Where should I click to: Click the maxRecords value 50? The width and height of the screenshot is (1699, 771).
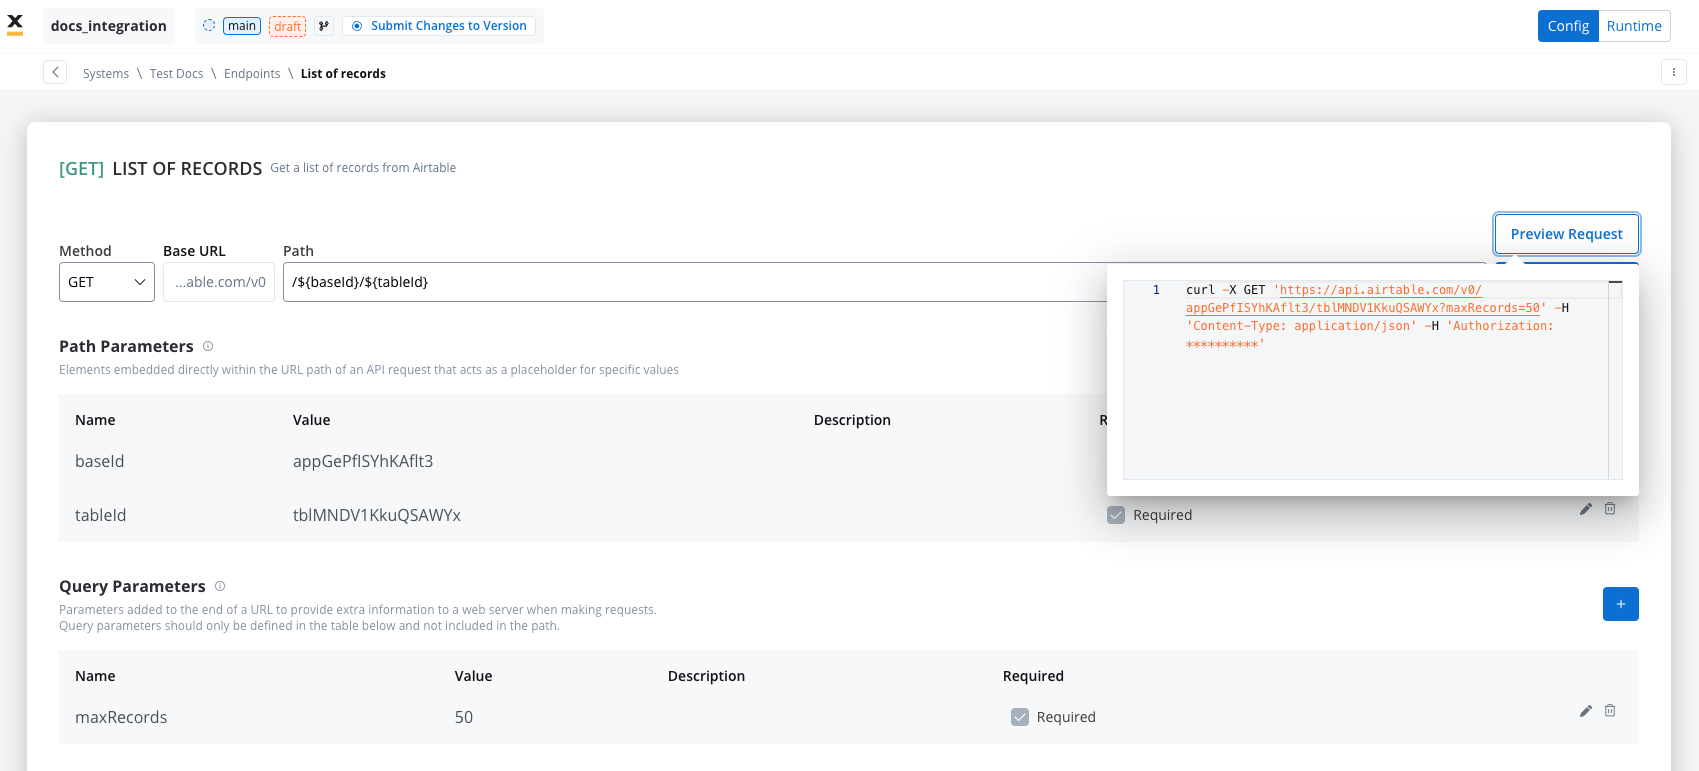pos(464,717)
